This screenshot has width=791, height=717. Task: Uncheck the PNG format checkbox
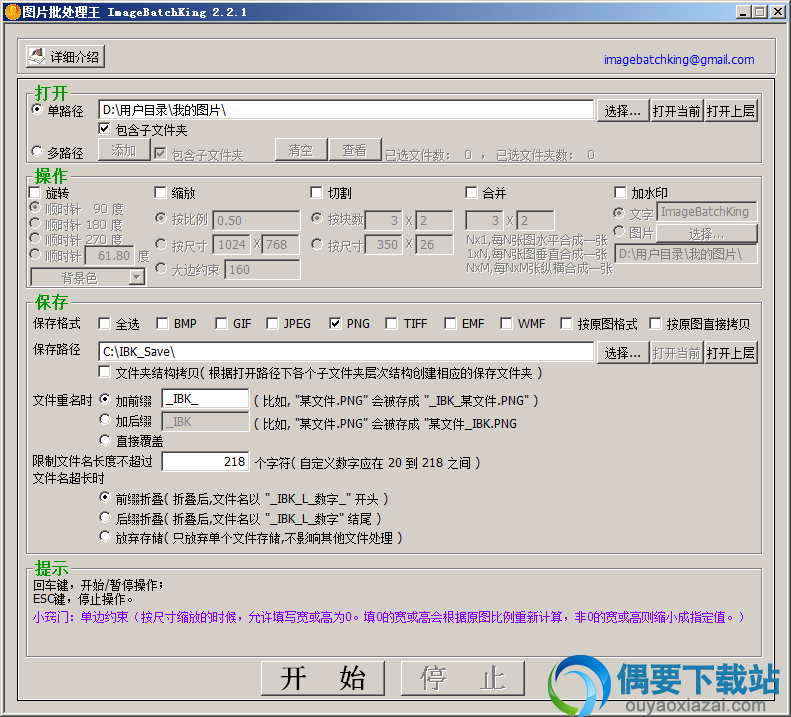click(x=335, y=323)
